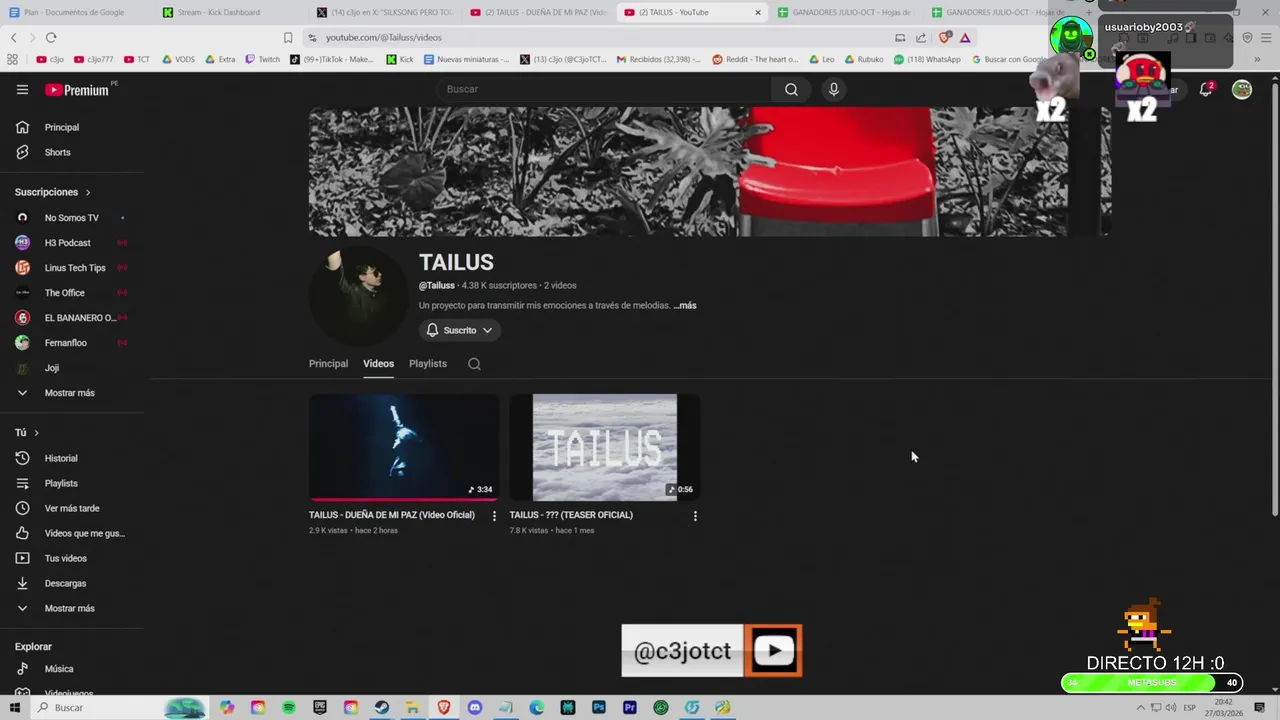Open Twitch bookmark in bookmarks bar
The height and width of the screenshot is (720, 1280).
[x=263, y=59]
